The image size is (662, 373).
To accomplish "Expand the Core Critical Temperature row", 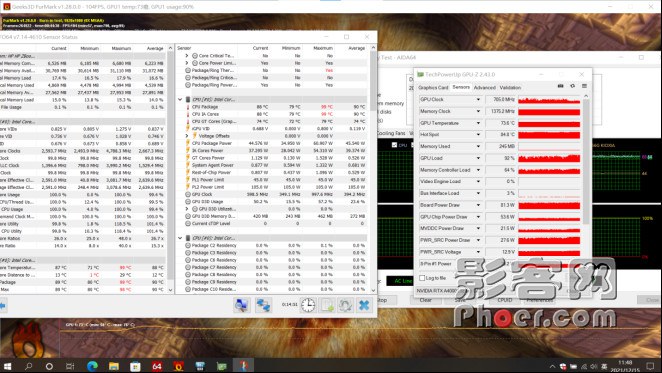I will click(x=187, y=56).
